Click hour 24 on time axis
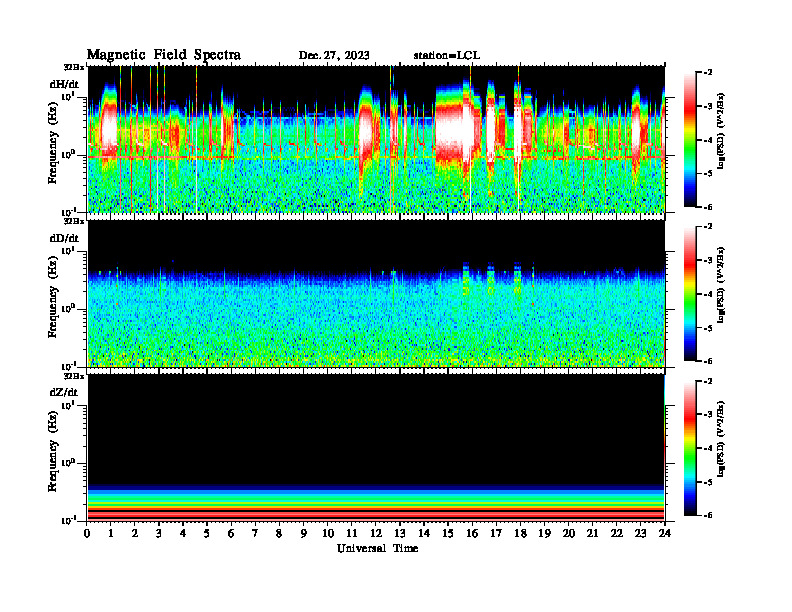 (x=665, y=533)
